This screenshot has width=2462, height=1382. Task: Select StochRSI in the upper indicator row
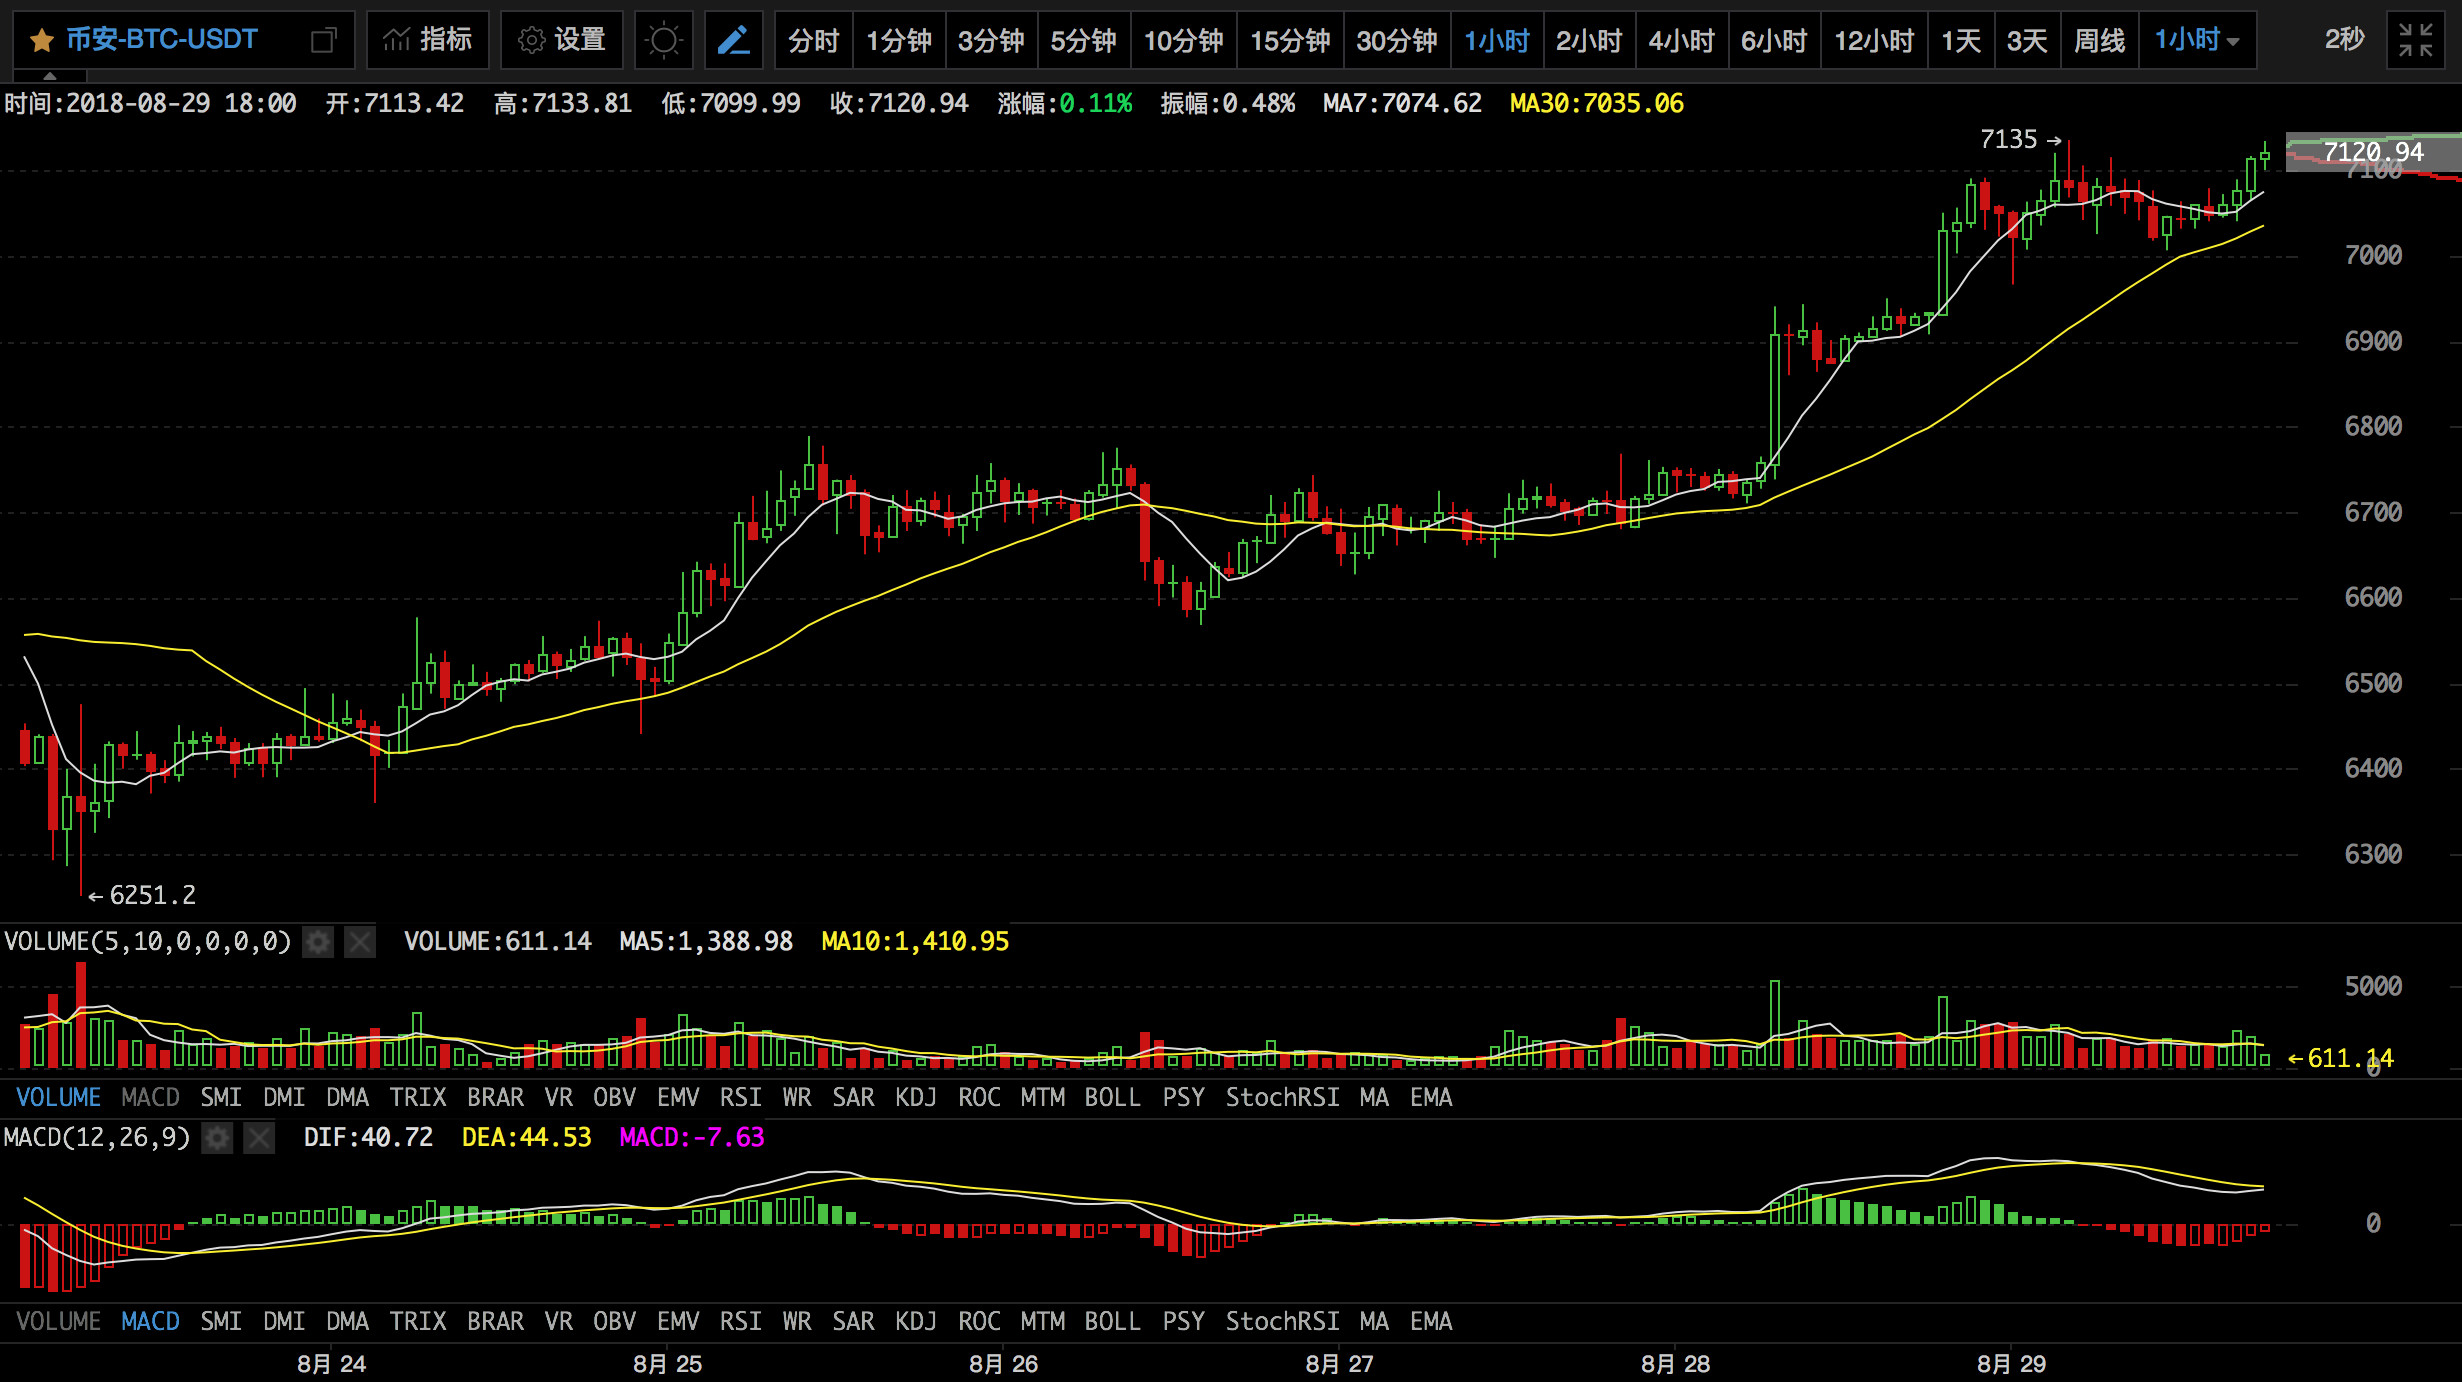[x=1282, y=1098]
